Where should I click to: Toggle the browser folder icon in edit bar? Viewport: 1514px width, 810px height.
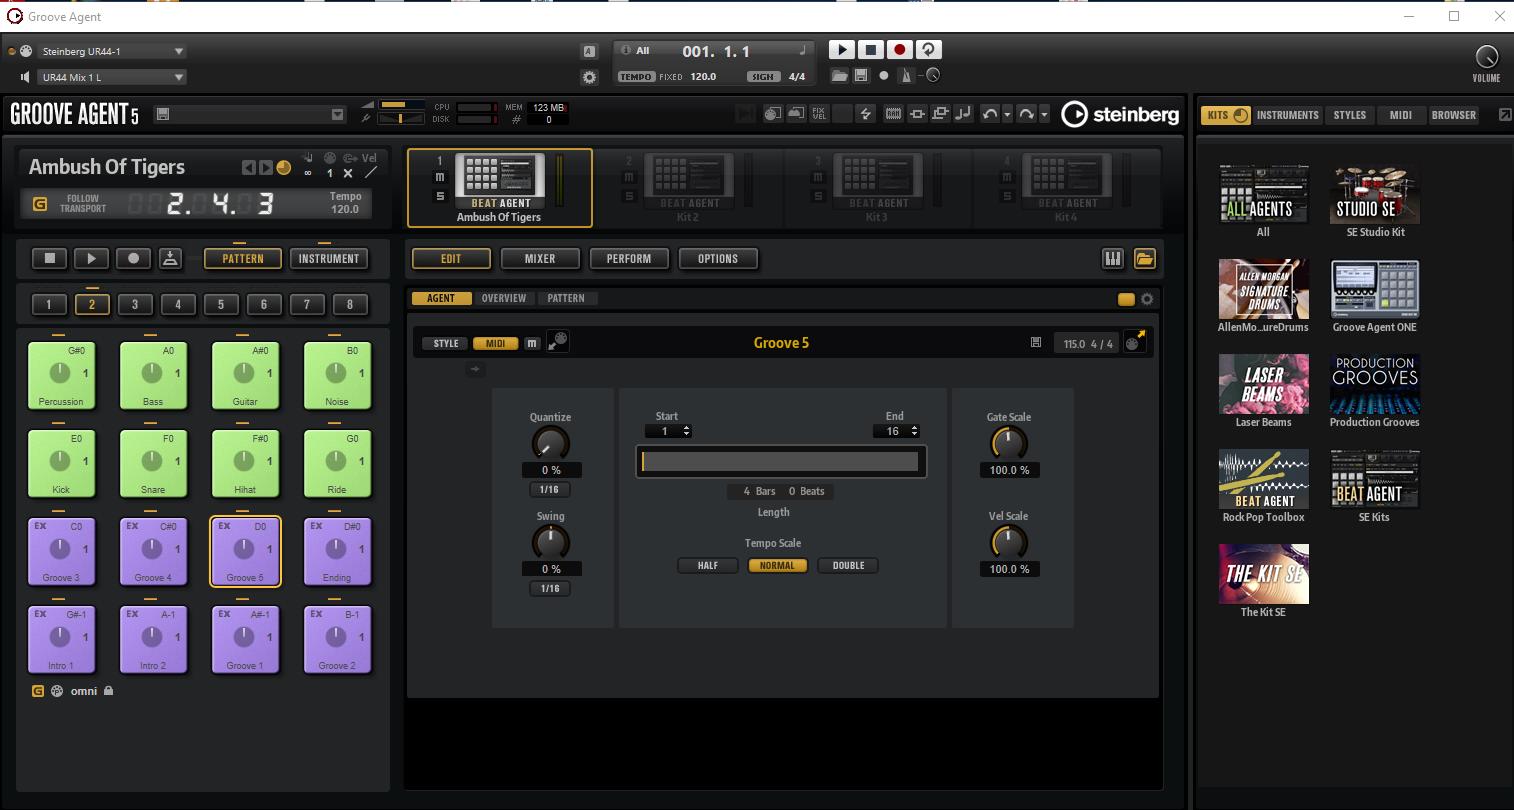(x=1145, y=259)
